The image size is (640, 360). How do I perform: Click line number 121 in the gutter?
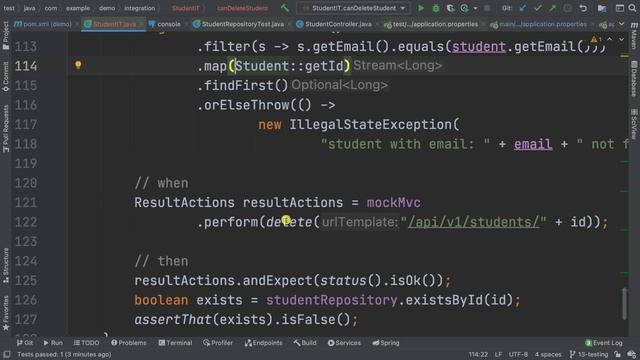click(26, 202)
